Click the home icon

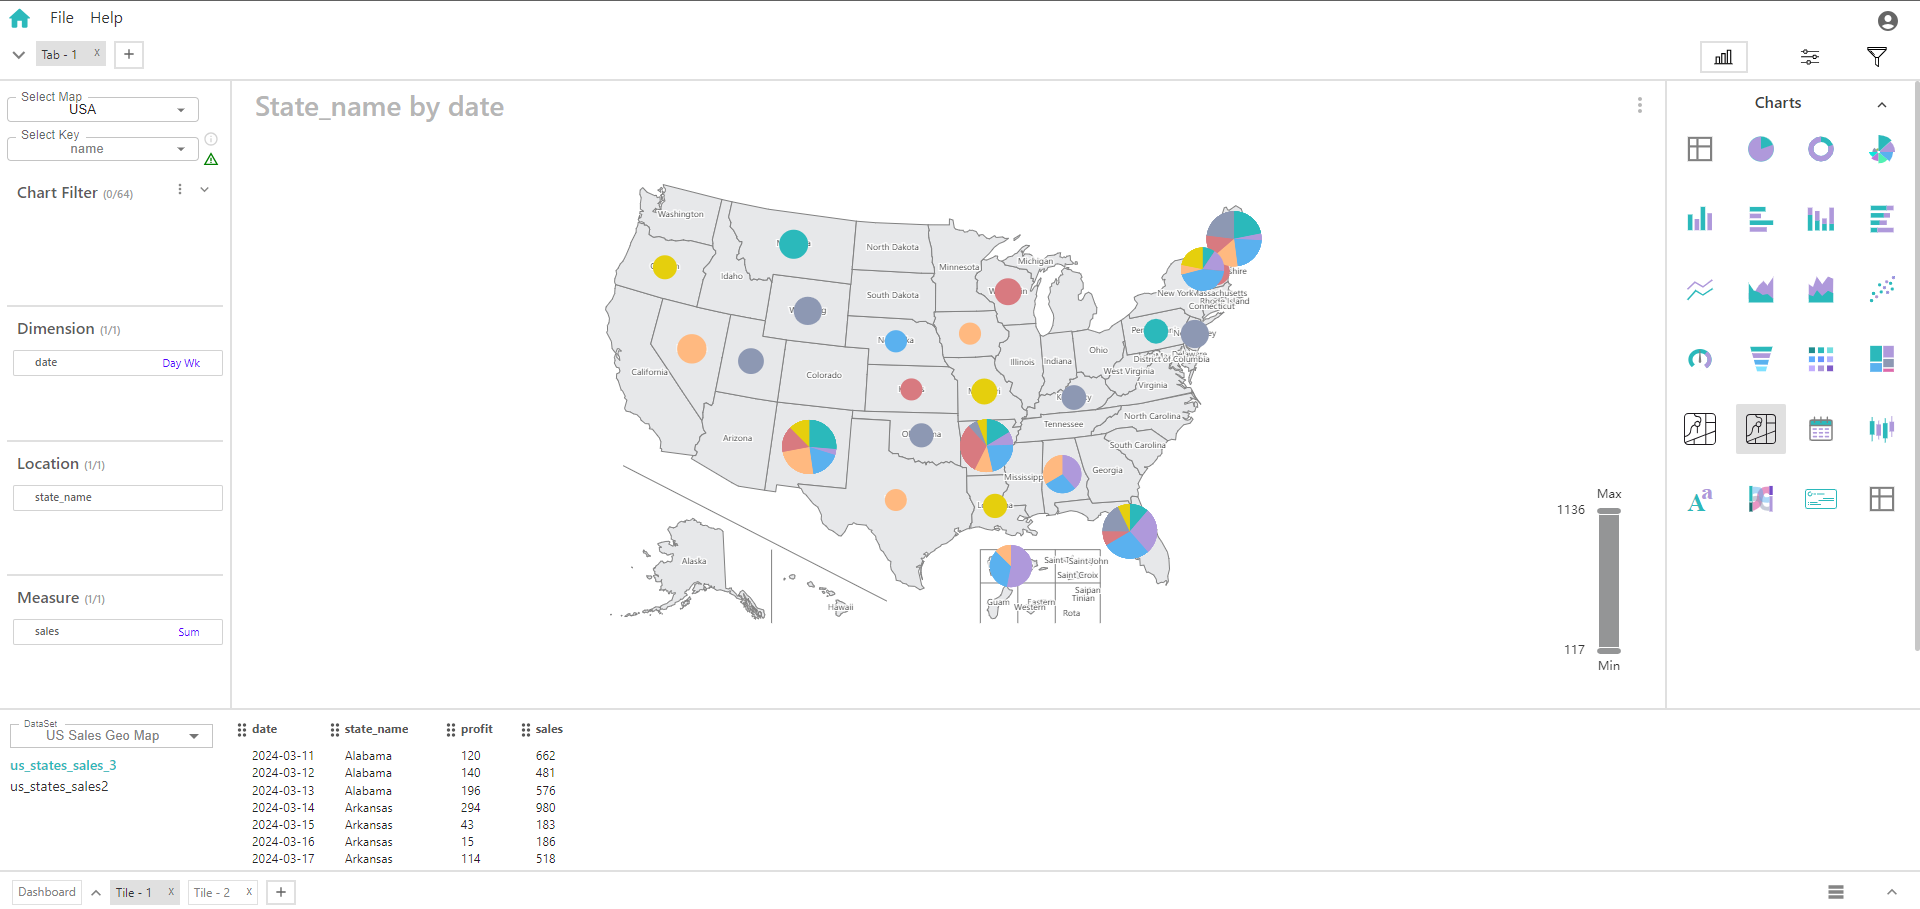point(20,18)
